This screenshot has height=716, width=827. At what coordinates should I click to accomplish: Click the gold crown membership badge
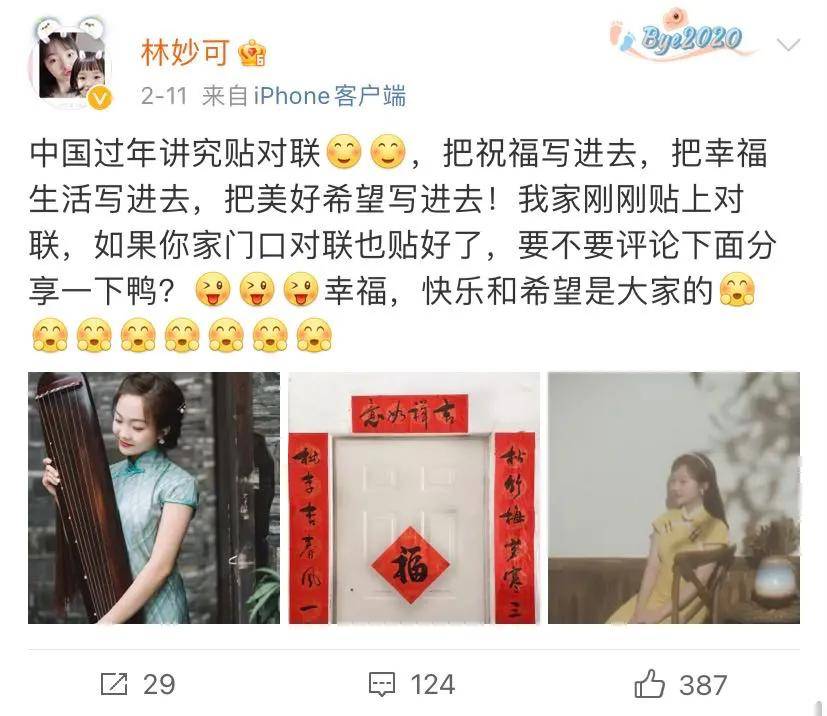click(x=252, y=53)
